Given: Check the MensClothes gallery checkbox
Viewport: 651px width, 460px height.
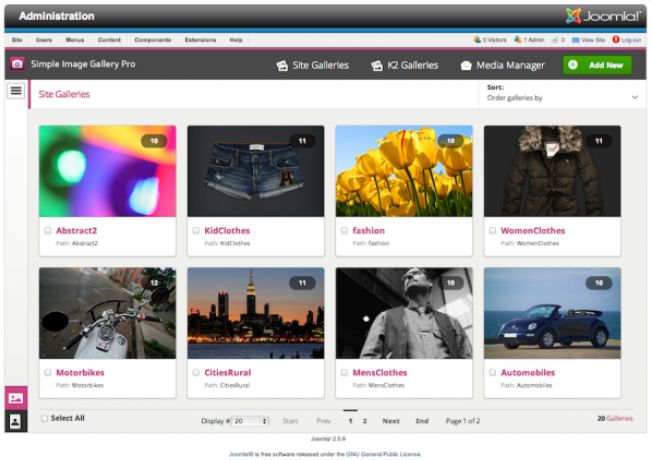Looking at the screenshot, I should point(344,372).
